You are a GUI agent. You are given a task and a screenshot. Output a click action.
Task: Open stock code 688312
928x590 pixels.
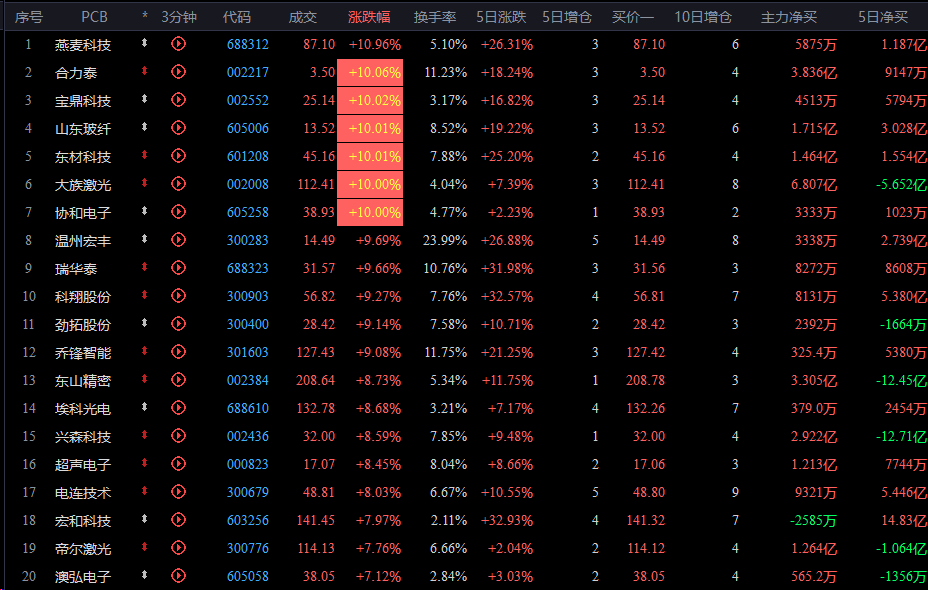click(x=247, y=44)
